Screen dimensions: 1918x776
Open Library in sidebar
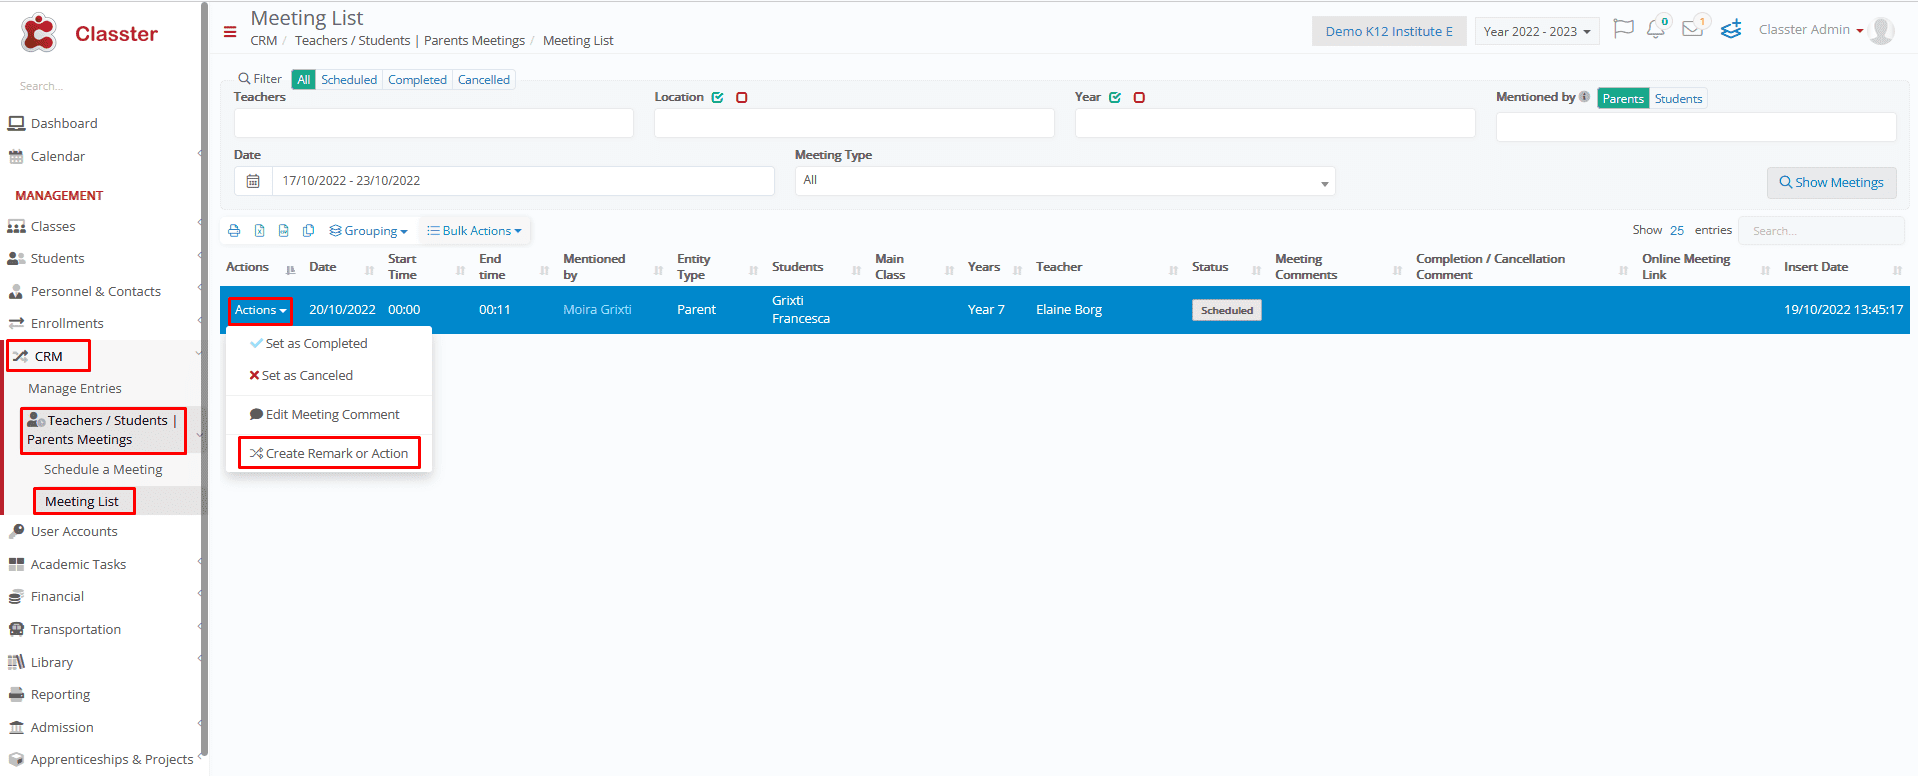(x=52, y=662)
